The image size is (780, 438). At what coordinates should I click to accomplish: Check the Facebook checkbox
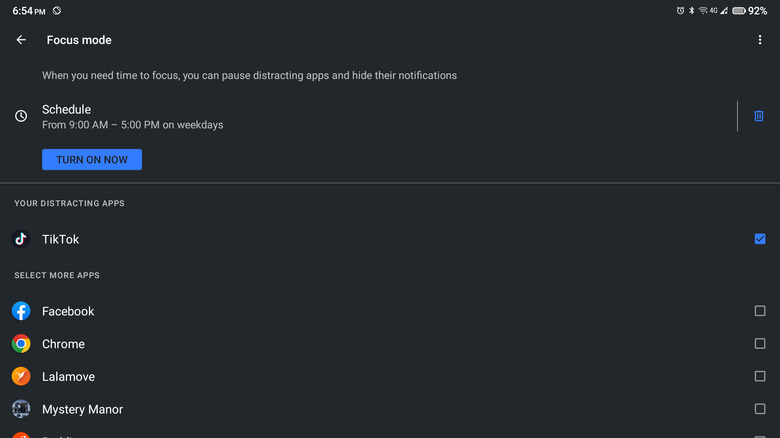pos(760,311)
